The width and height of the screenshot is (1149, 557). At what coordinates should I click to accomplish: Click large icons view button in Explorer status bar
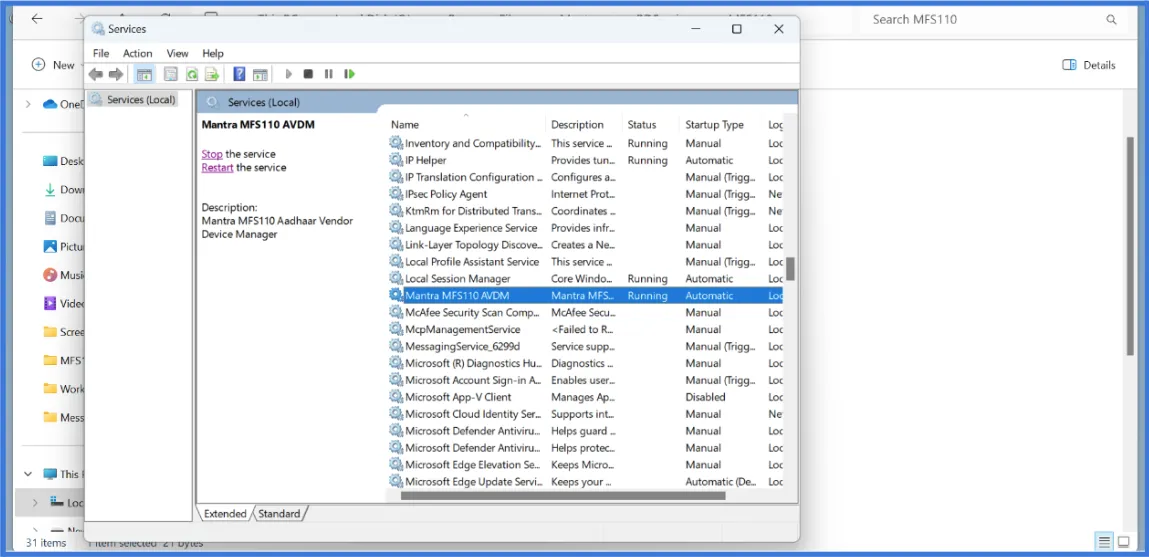(1123, 542)
